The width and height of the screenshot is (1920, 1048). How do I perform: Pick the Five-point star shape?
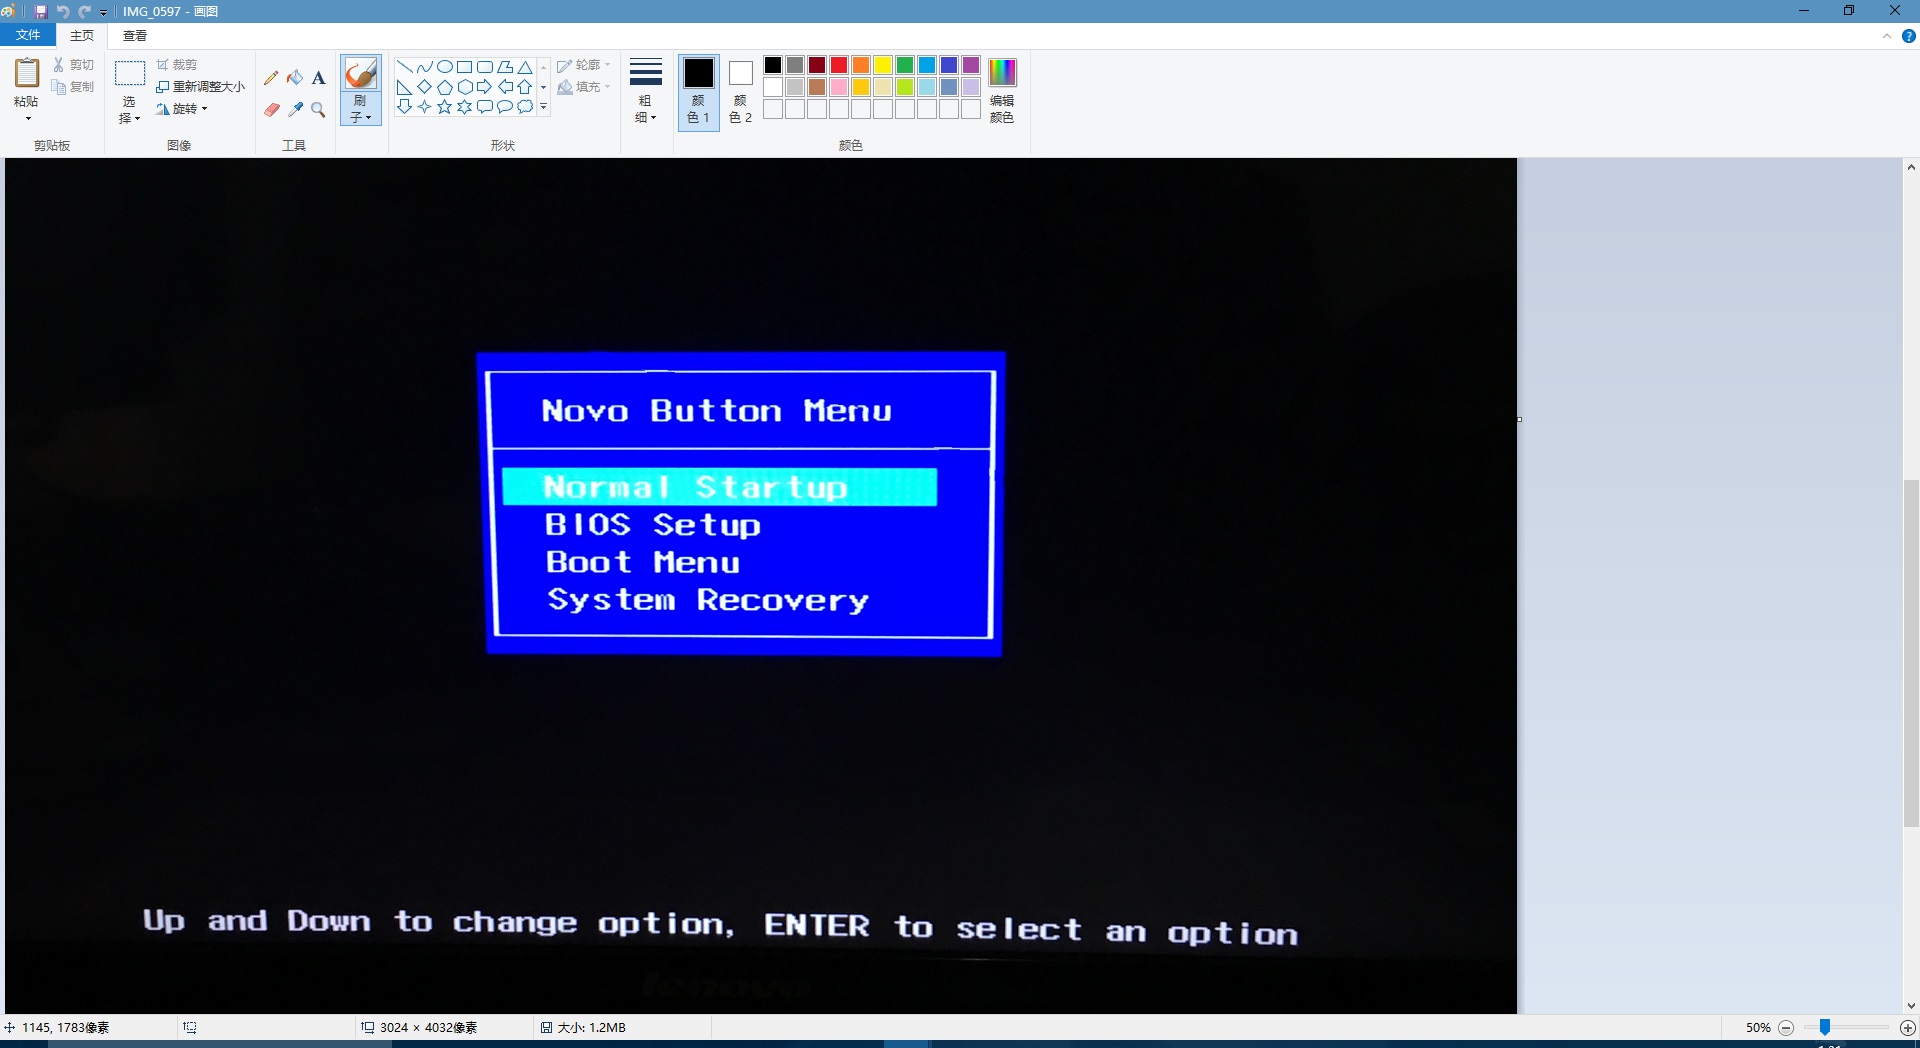pyautogui.click(x=445, y=107)
